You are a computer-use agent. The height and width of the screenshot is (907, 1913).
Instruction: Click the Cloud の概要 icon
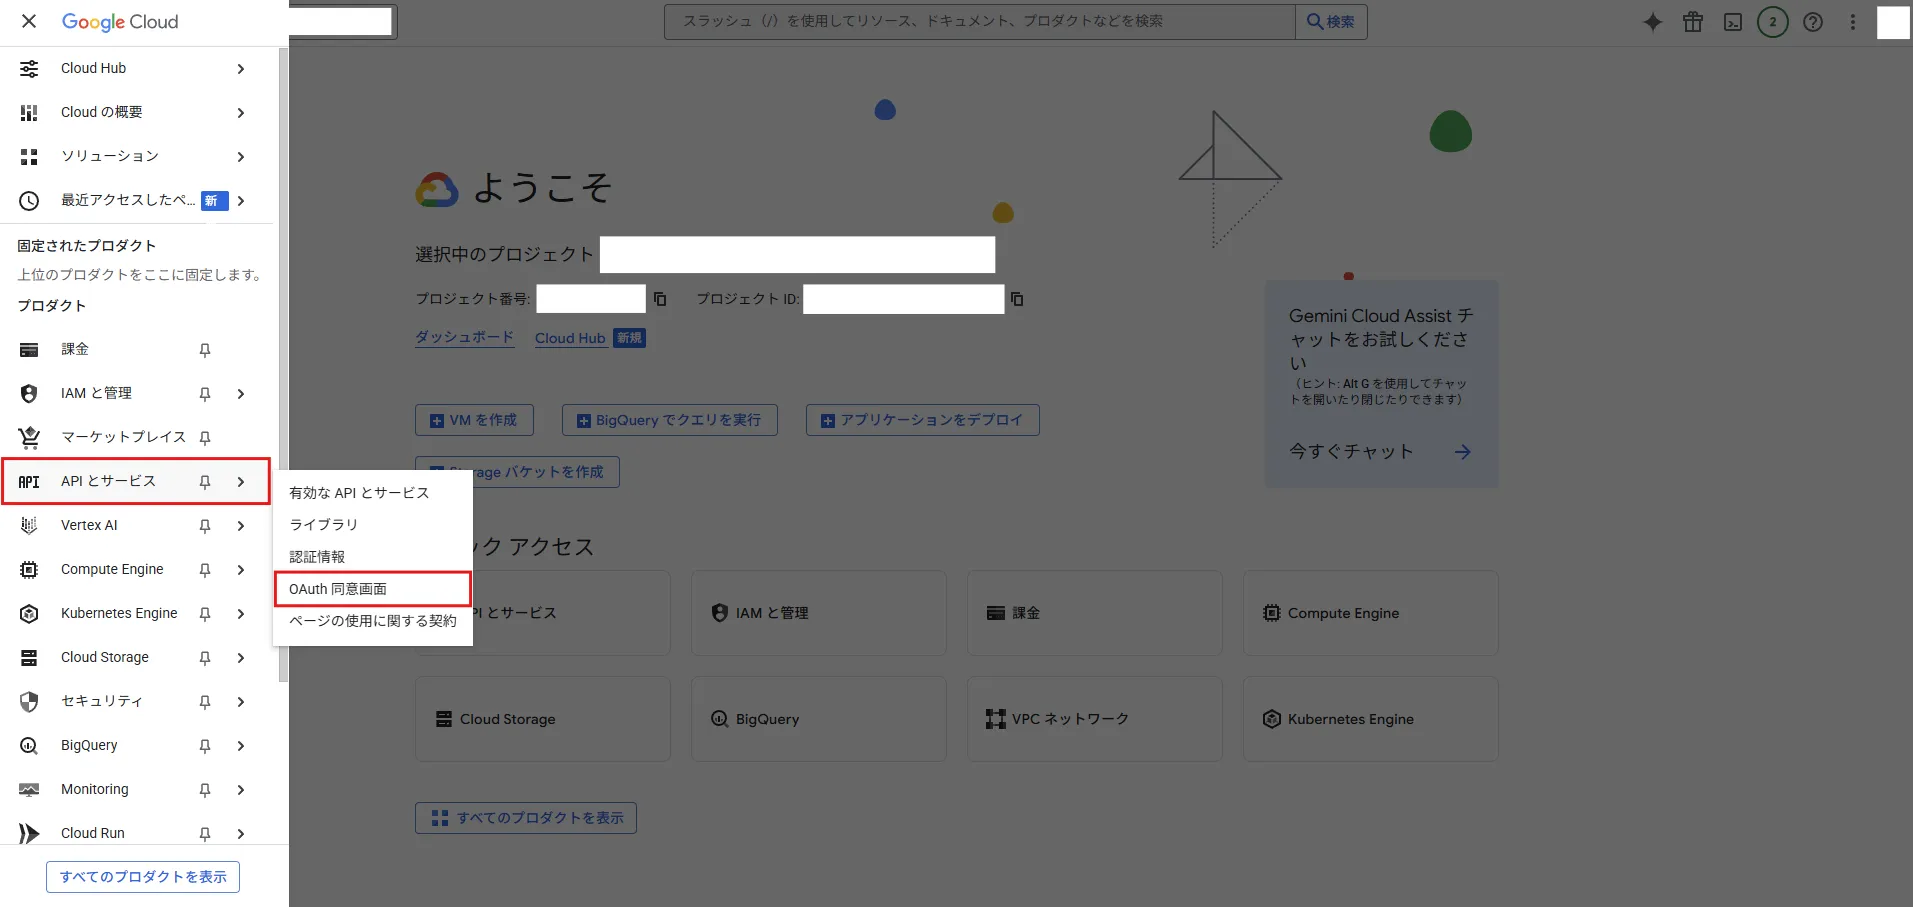coord(29,113)
